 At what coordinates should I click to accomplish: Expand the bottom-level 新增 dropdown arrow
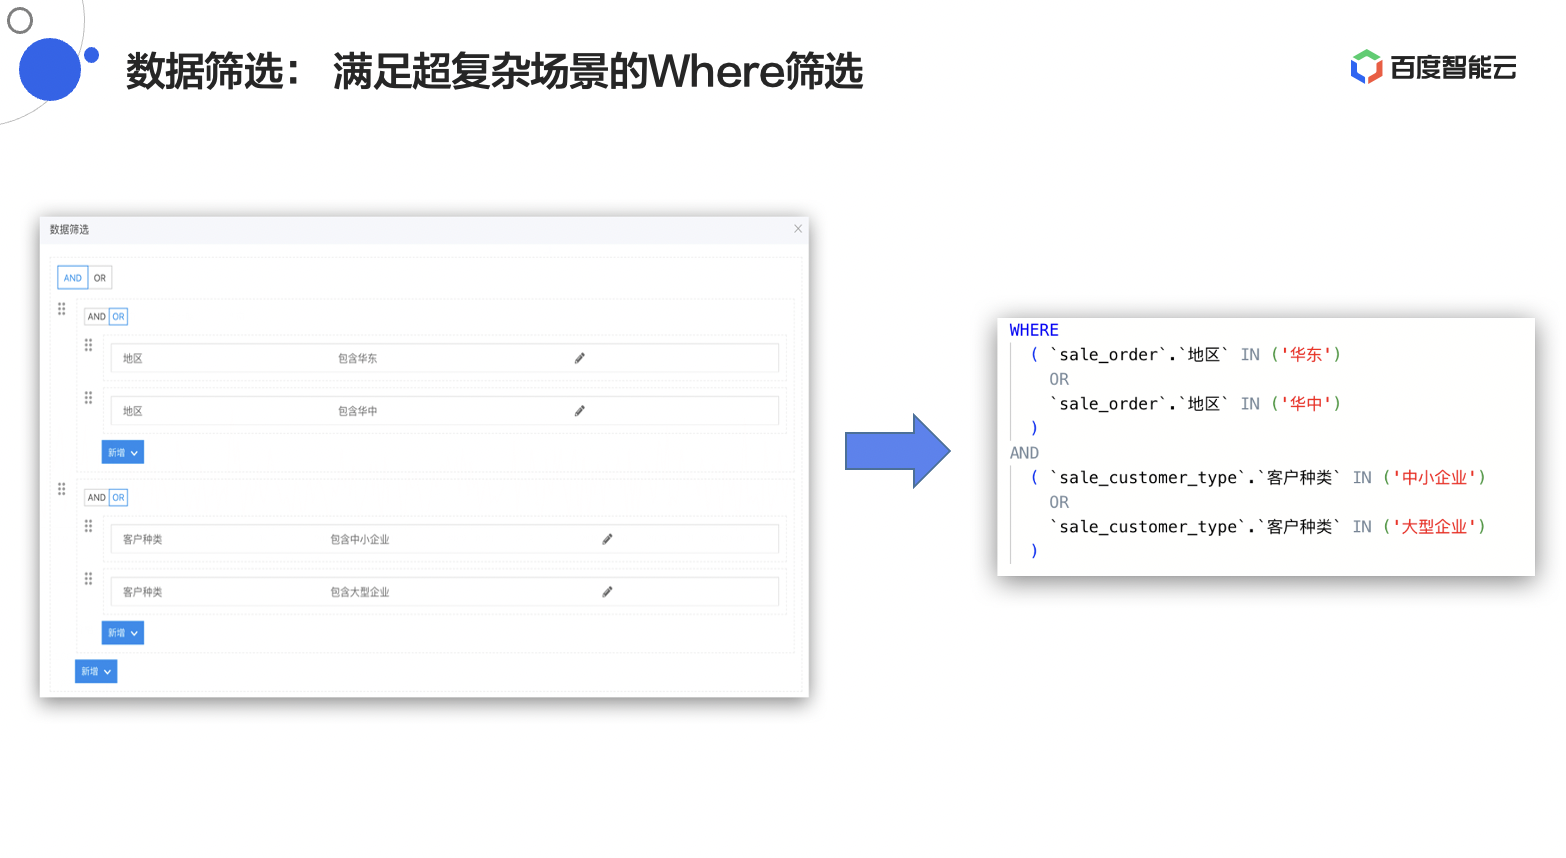point(107,671)
